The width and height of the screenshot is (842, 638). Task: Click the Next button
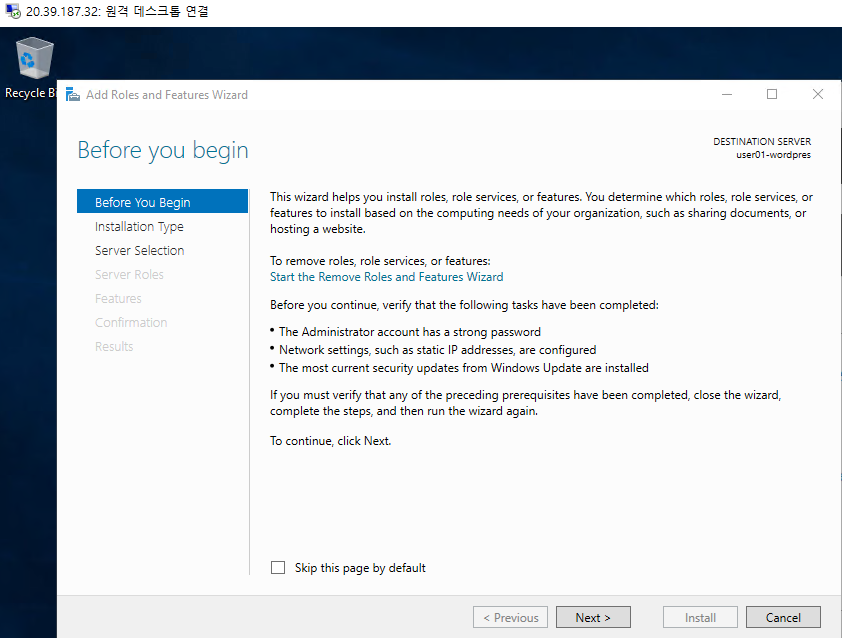pos(593,618)
